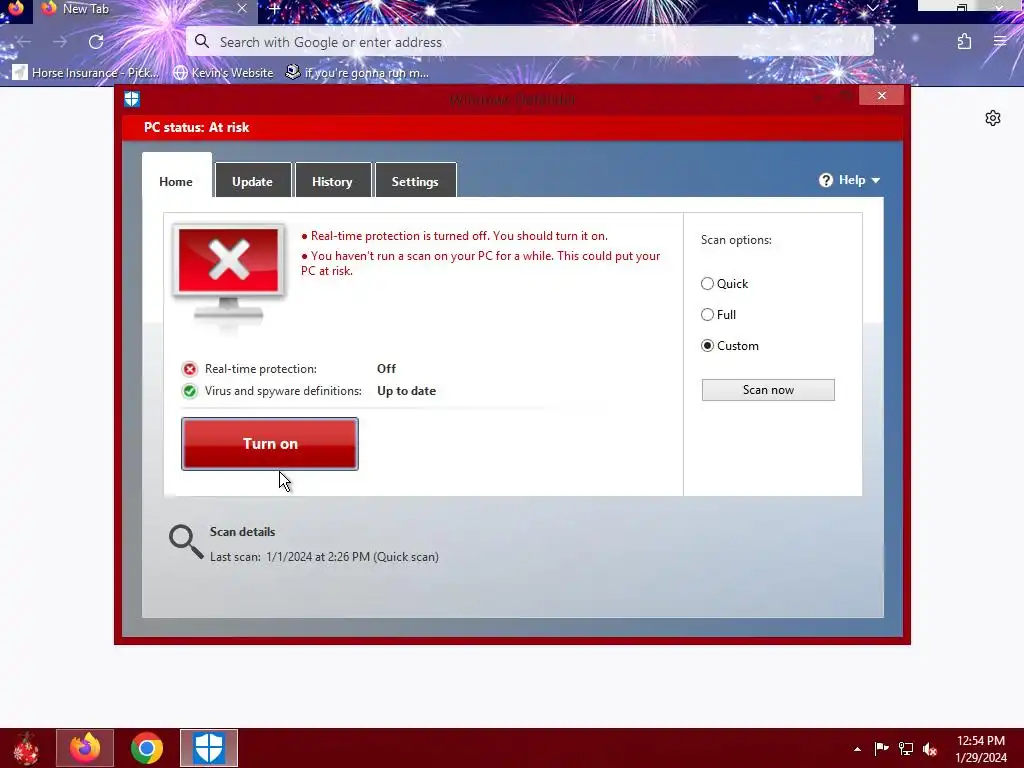Click the Scan details magnifier icon

185,542
